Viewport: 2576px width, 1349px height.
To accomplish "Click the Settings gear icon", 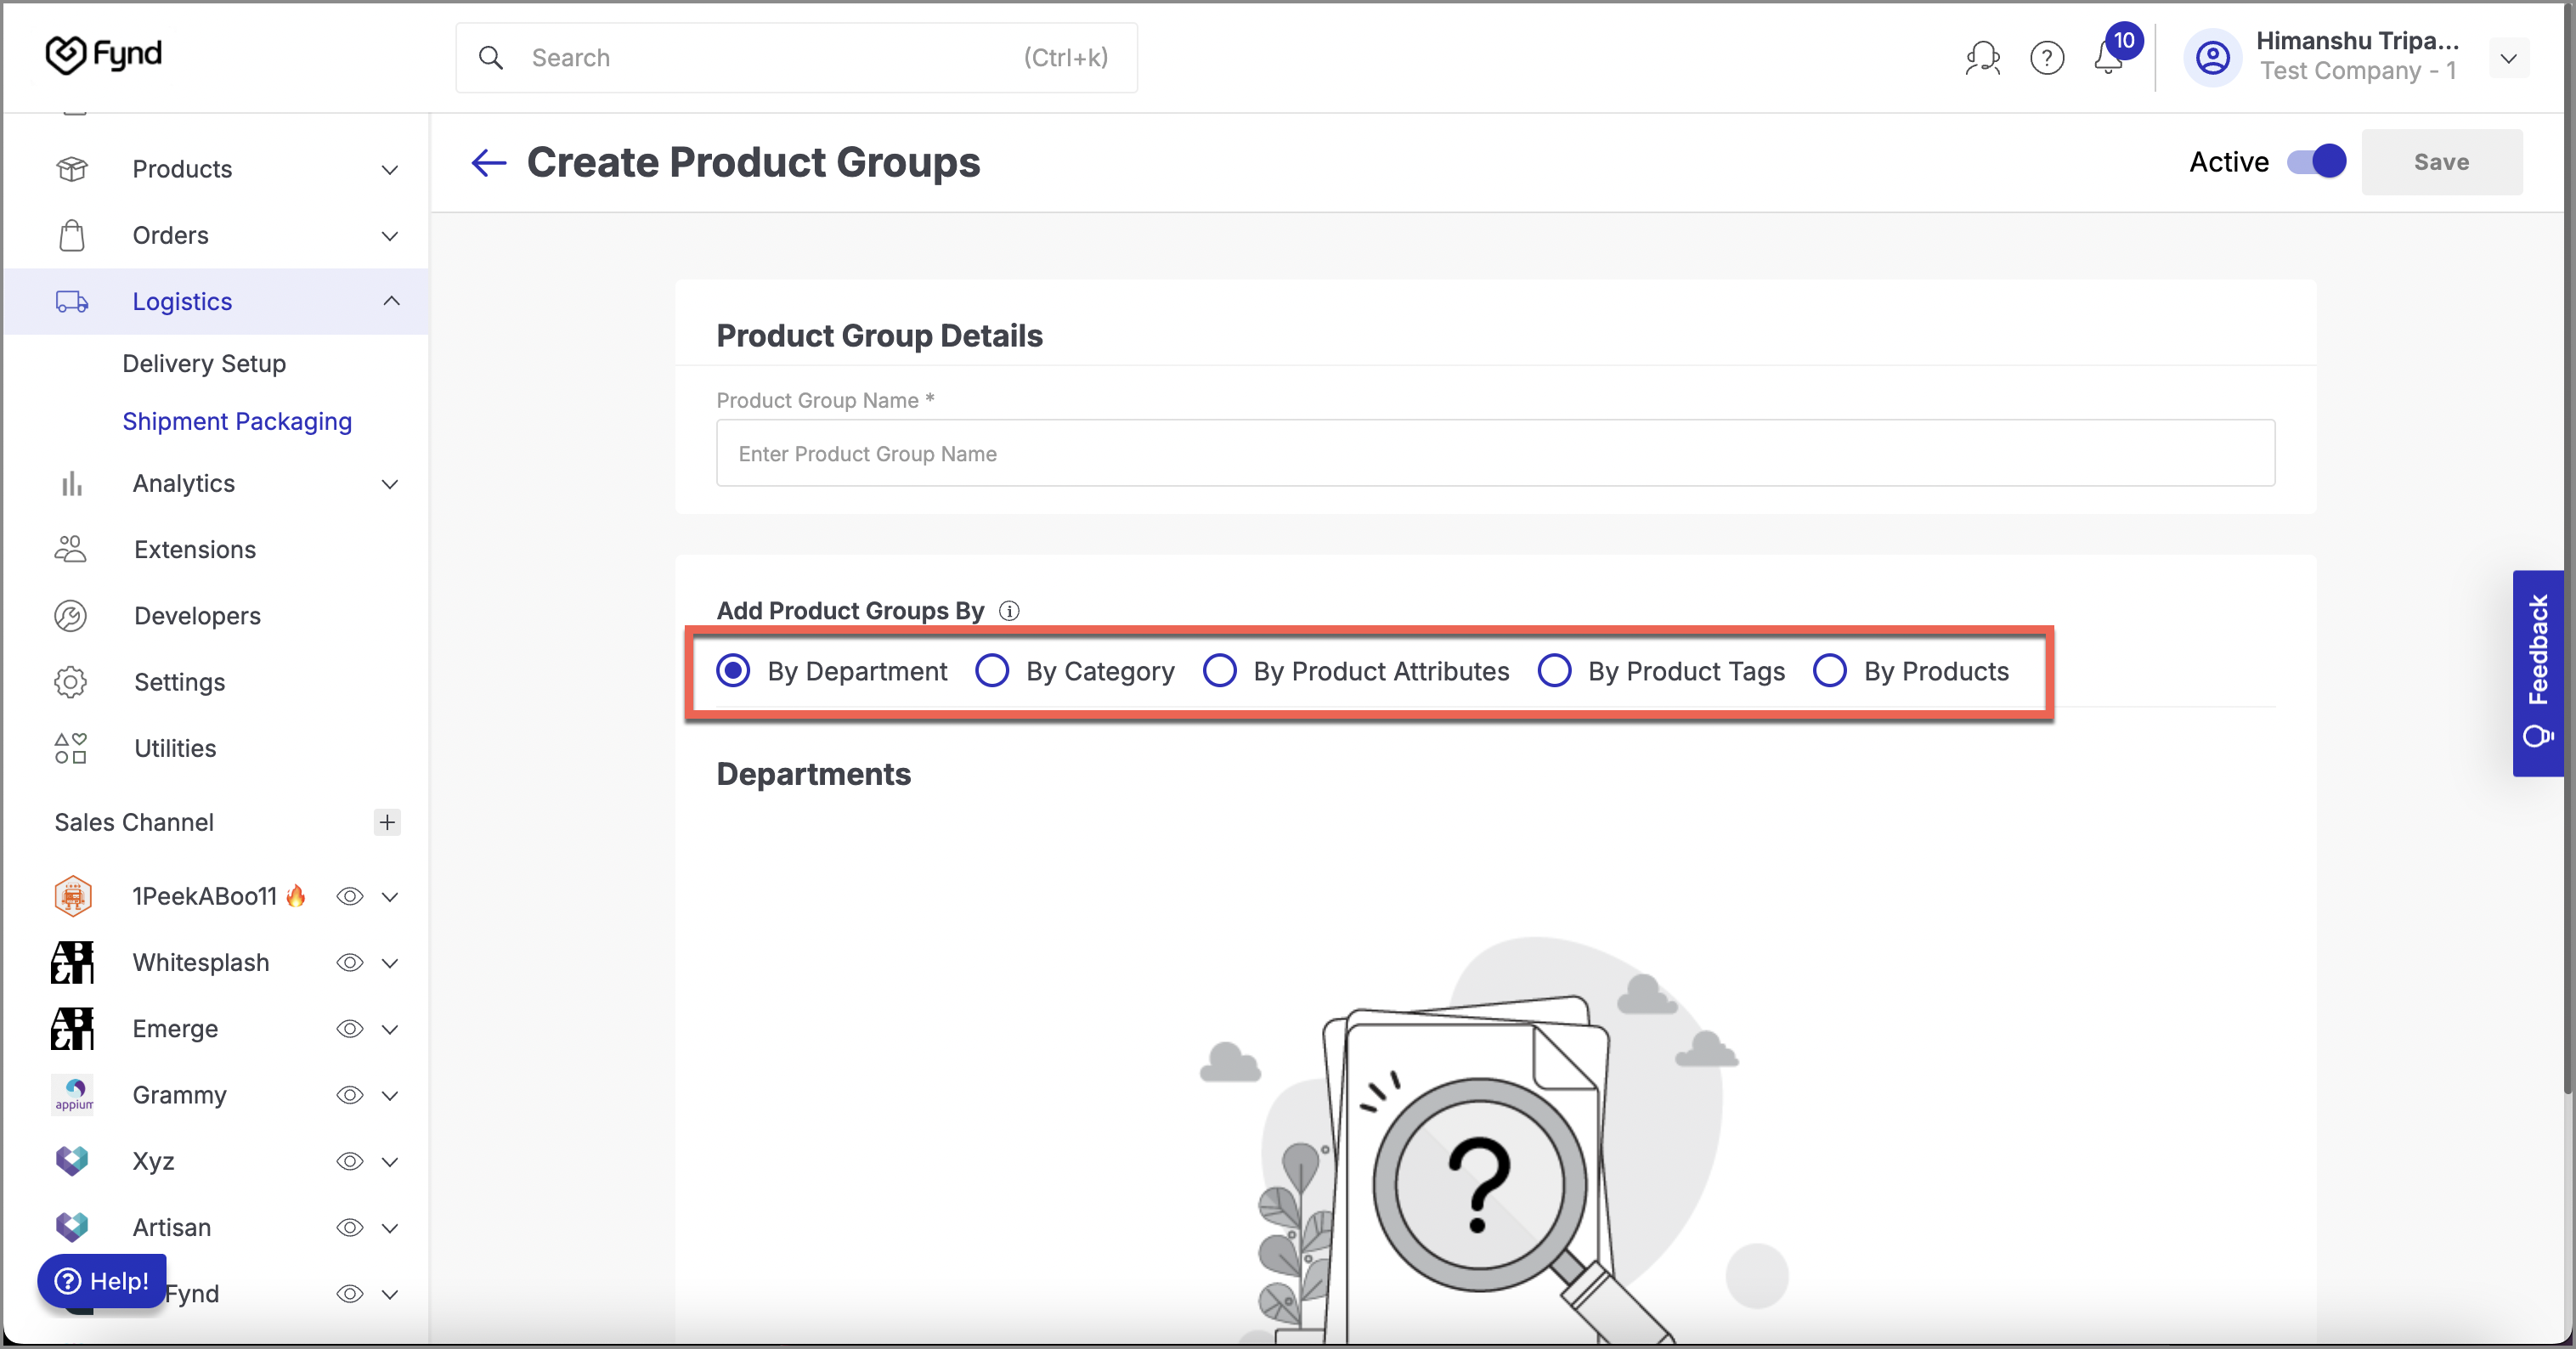I will (70, 682).
